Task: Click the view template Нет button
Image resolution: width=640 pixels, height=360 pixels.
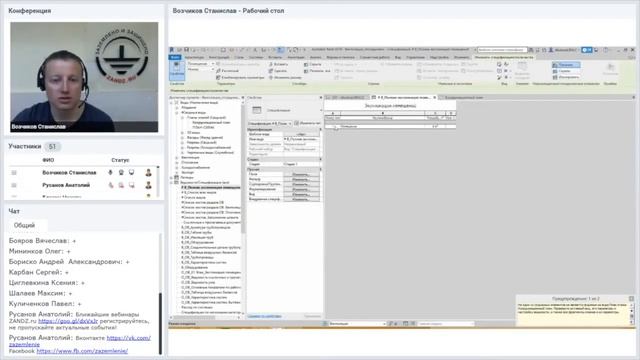Action: [302, 134]
